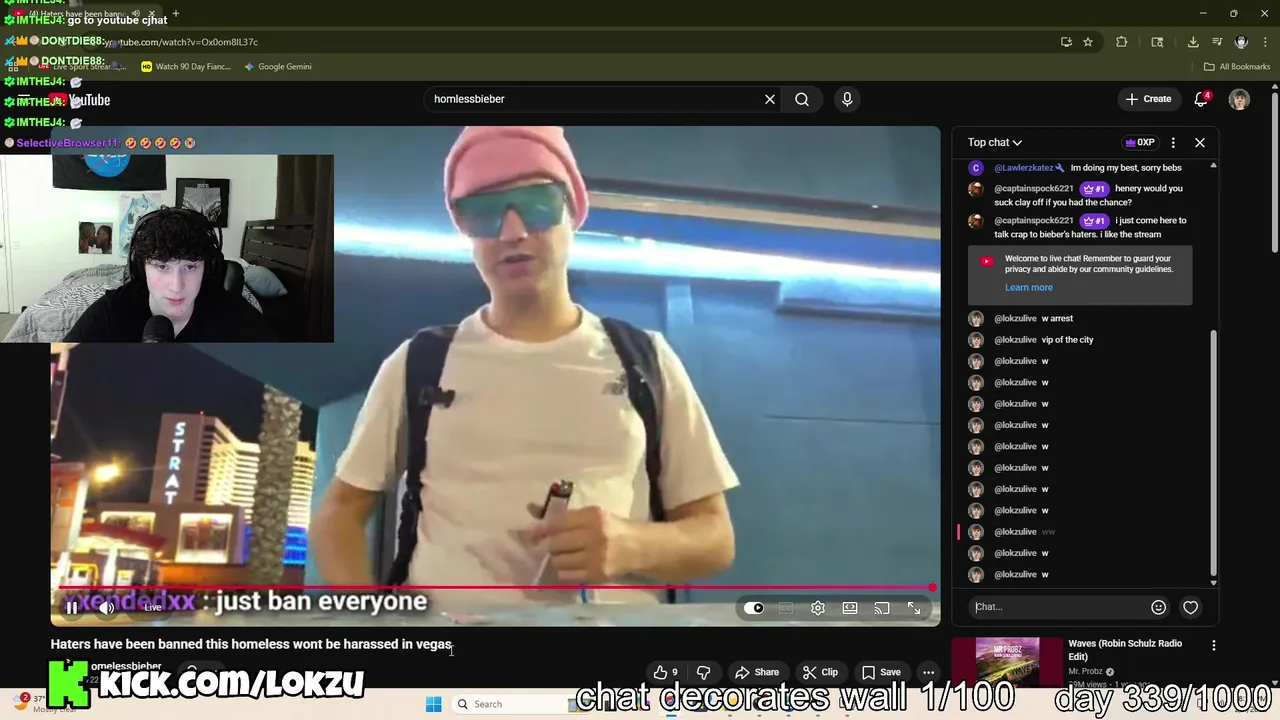The width and height of the screenshot is (1280, 720).
Task: Send a heart reaction in chat
Action: click(1191, 607)
